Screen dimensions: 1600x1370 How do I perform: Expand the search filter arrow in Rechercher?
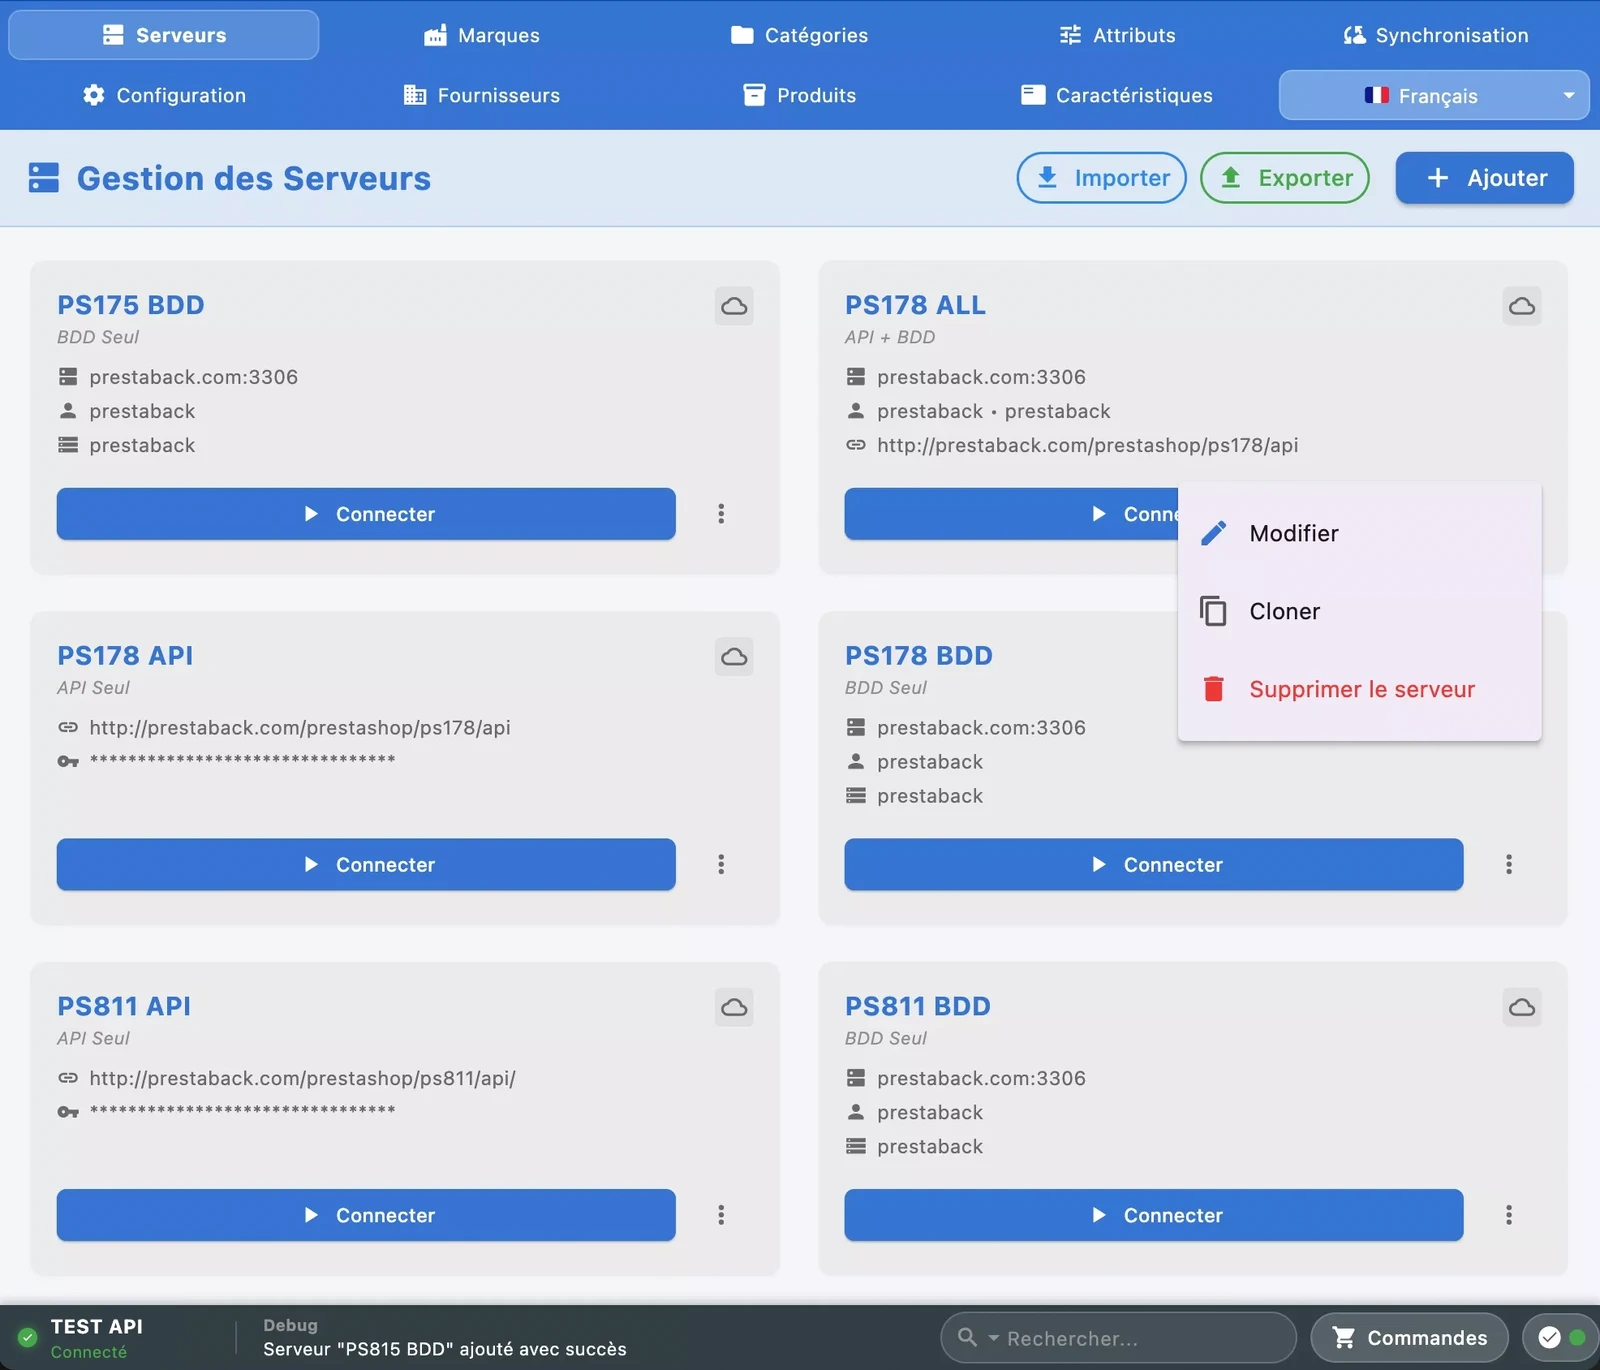tap(993, 1338)
